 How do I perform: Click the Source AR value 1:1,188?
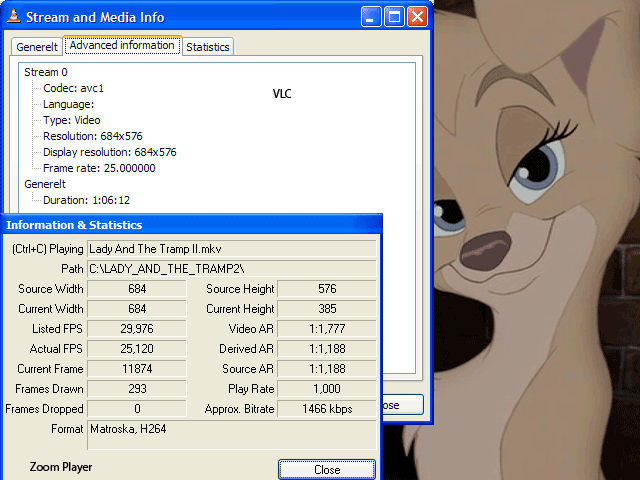click(x=327, y=369)
